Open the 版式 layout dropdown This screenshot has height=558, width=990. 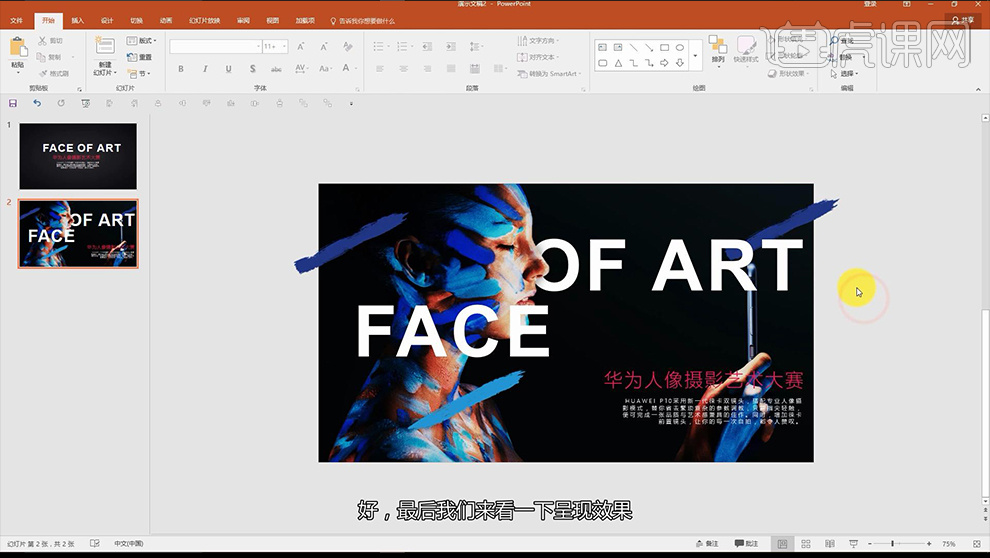(141, 40)
